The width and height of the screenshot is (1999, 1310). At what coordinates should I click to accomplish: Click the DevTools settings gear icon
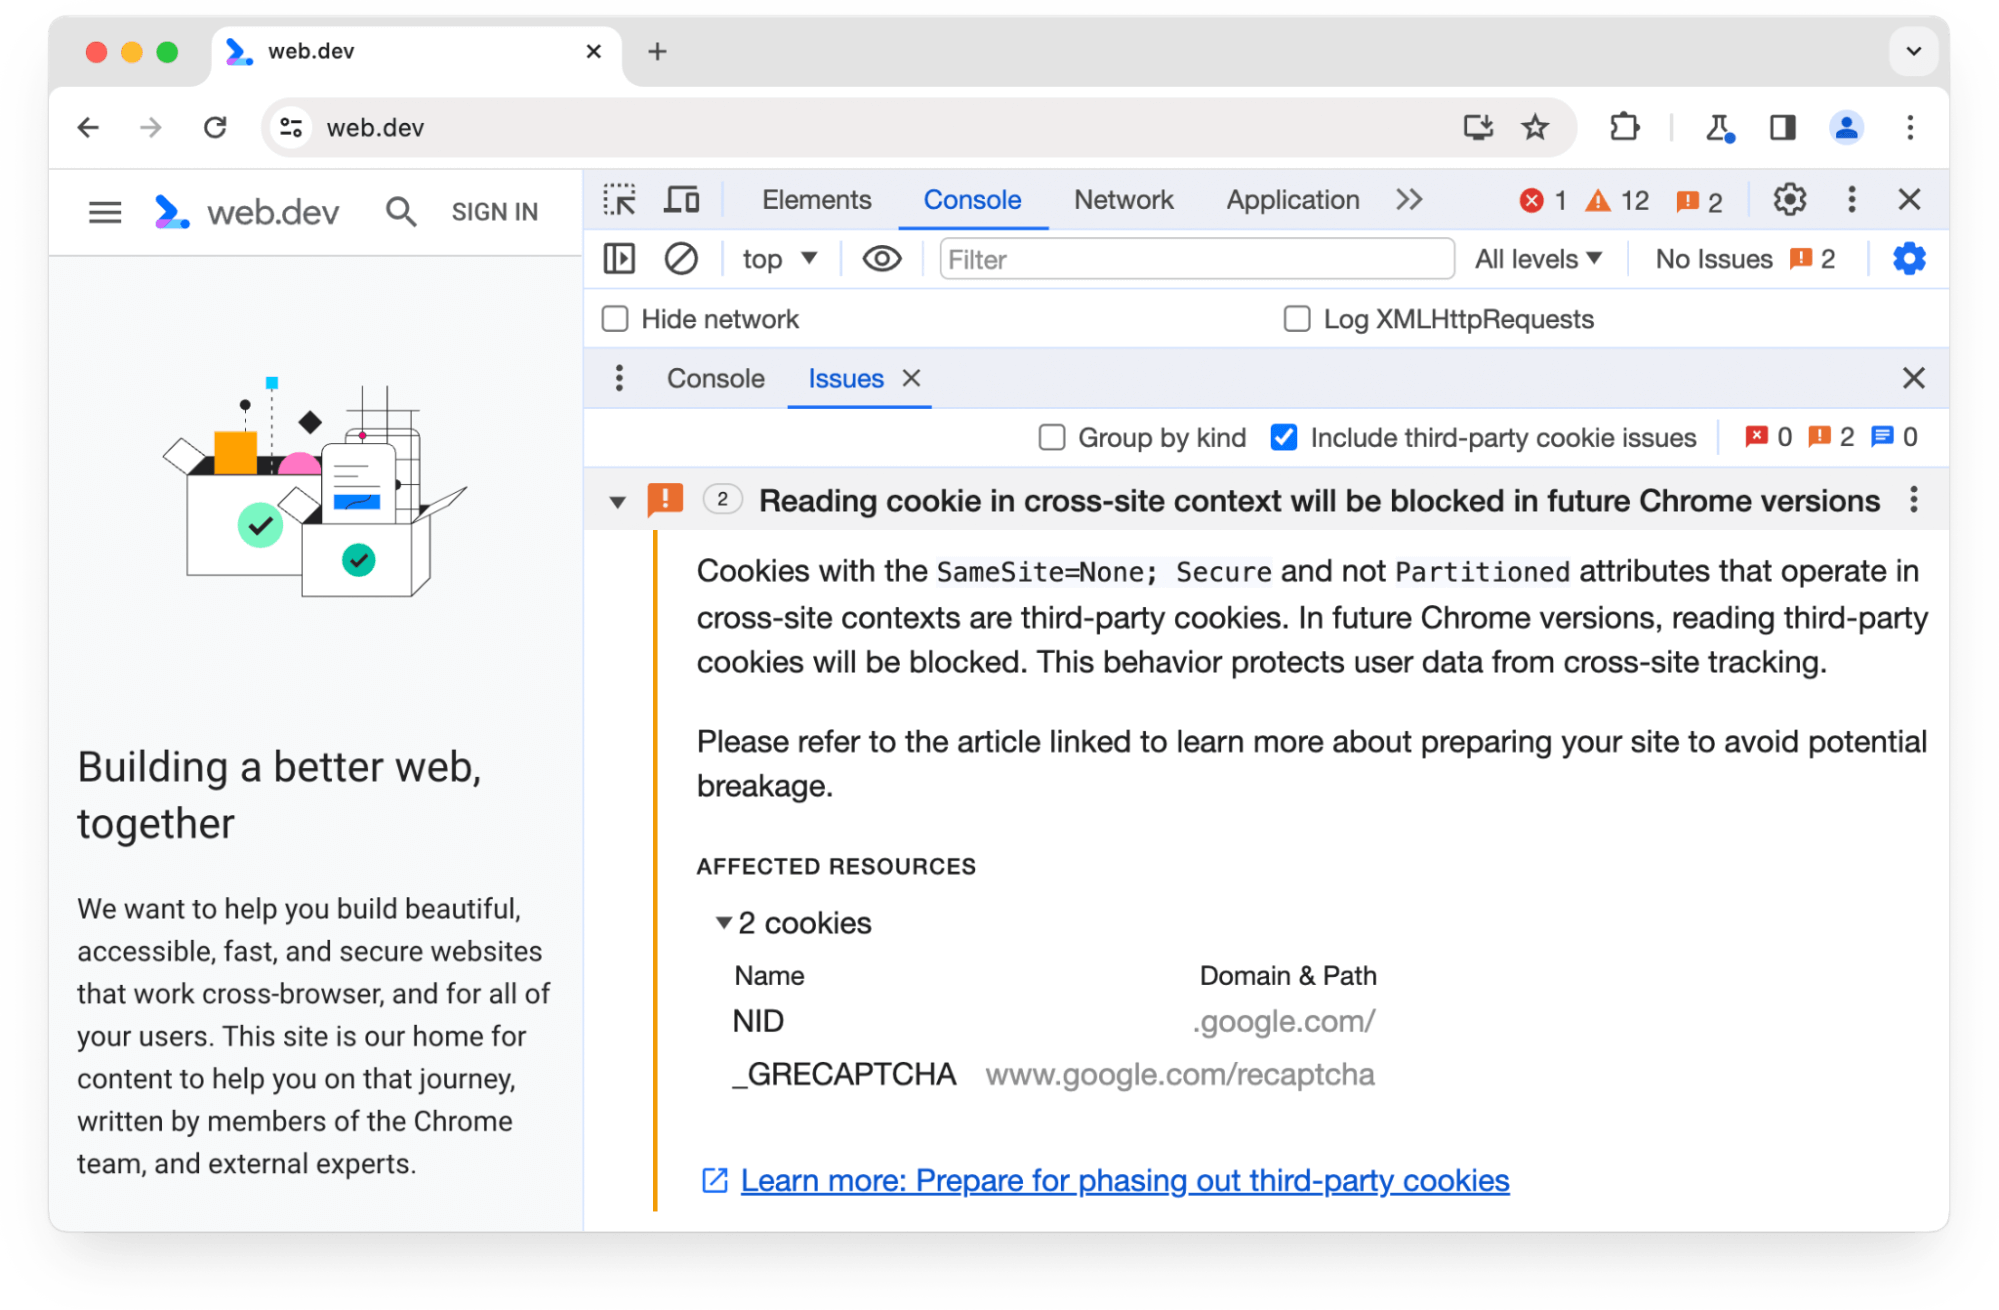coord(1789,200)
